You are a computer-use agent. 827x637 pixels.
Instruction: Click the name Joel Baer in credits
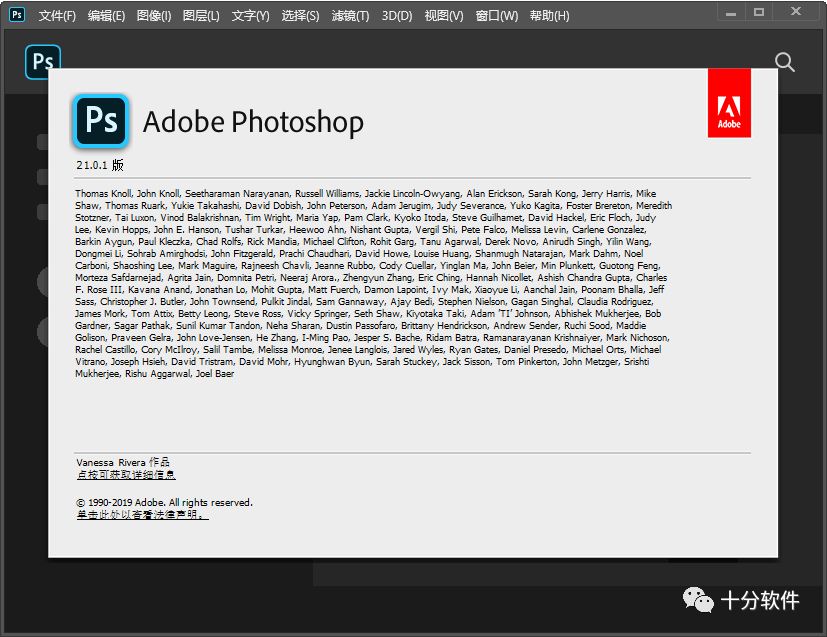tap(215, 373)
